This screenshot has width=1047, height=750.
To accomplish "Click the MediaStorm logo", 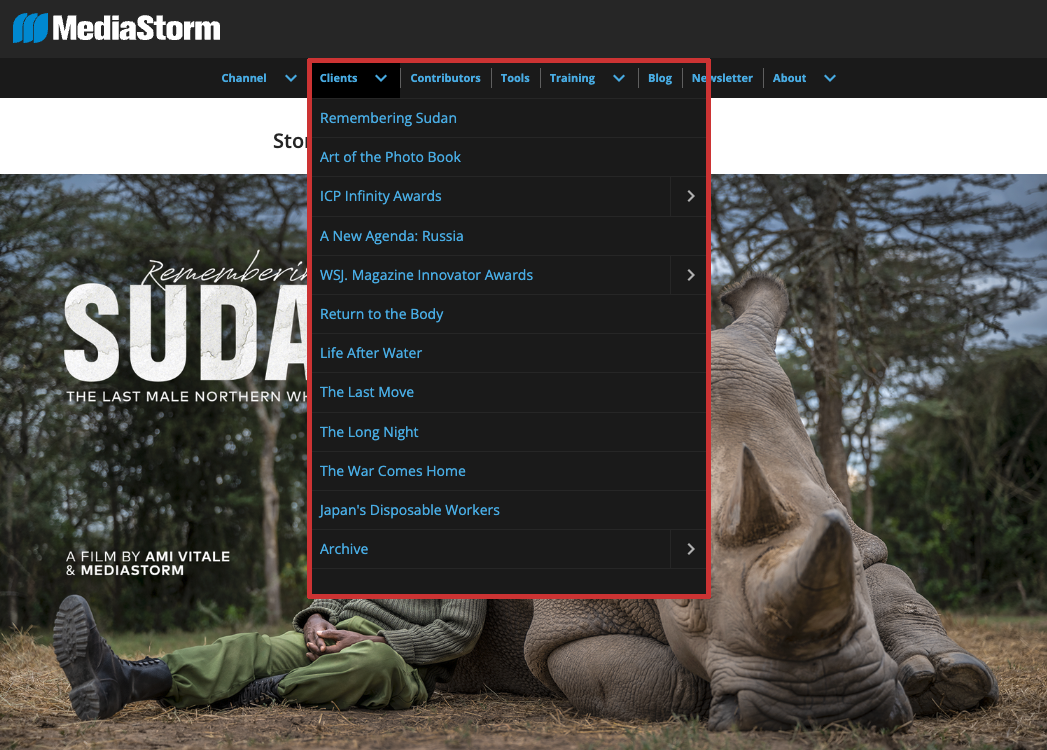I will pyautogui.click(x=117, y=28).
